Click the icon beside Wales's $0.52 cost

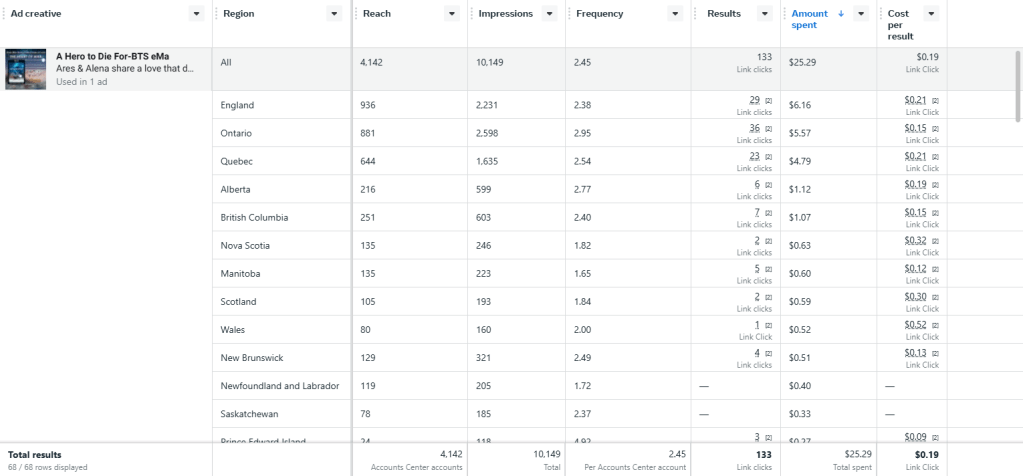tap(935, 325)
